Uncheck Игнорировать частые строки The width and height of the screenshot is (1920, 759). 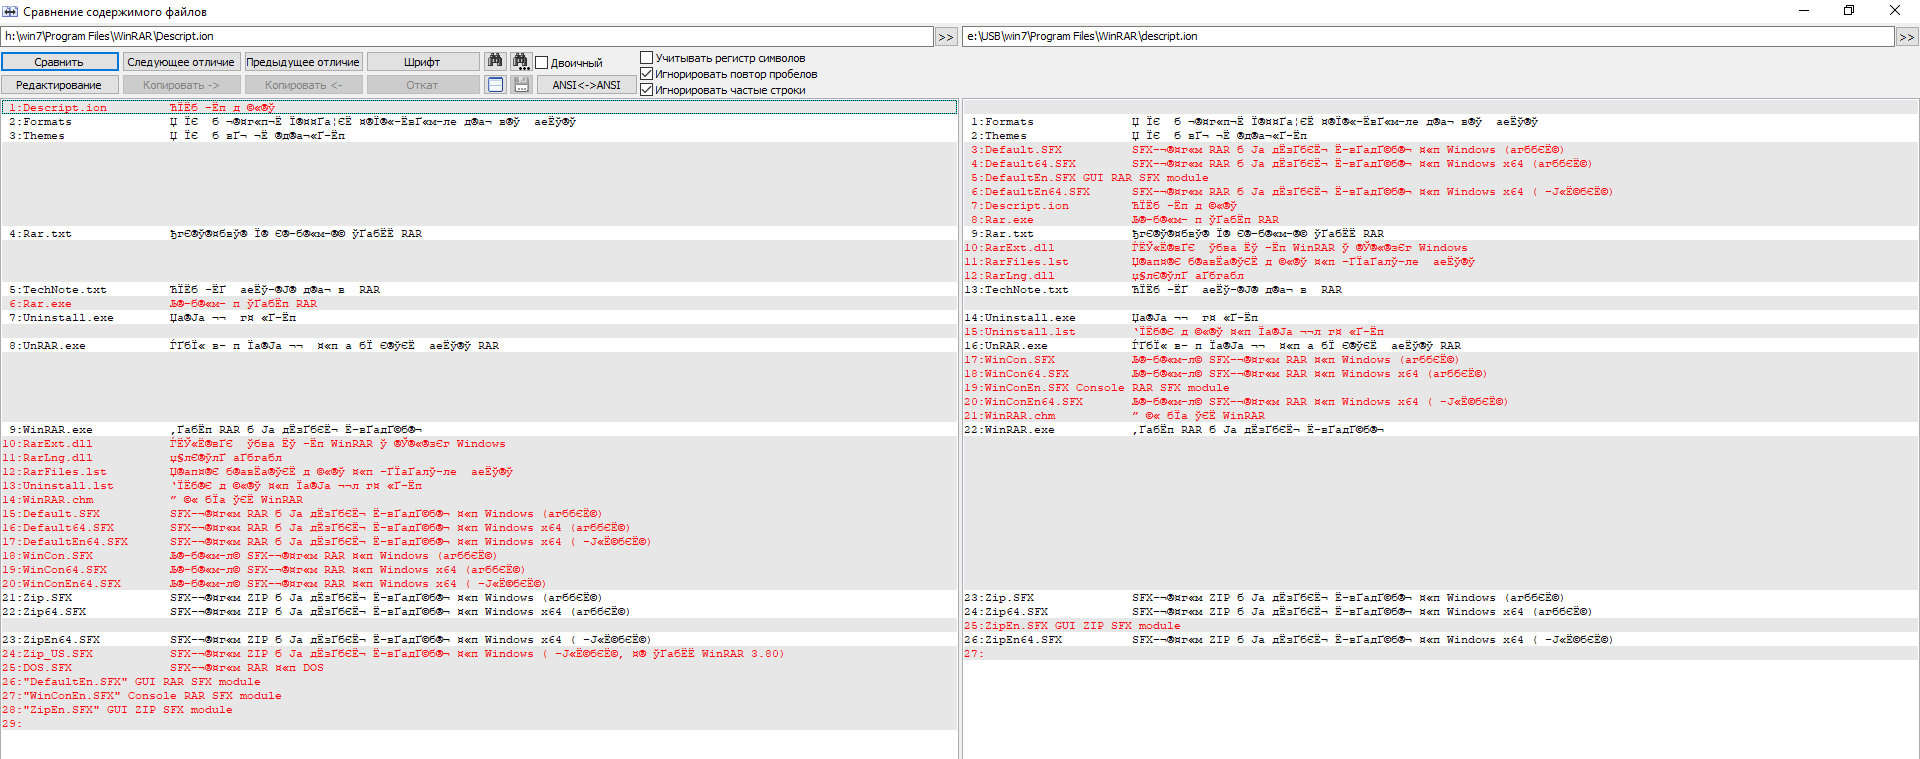(646, 90)
